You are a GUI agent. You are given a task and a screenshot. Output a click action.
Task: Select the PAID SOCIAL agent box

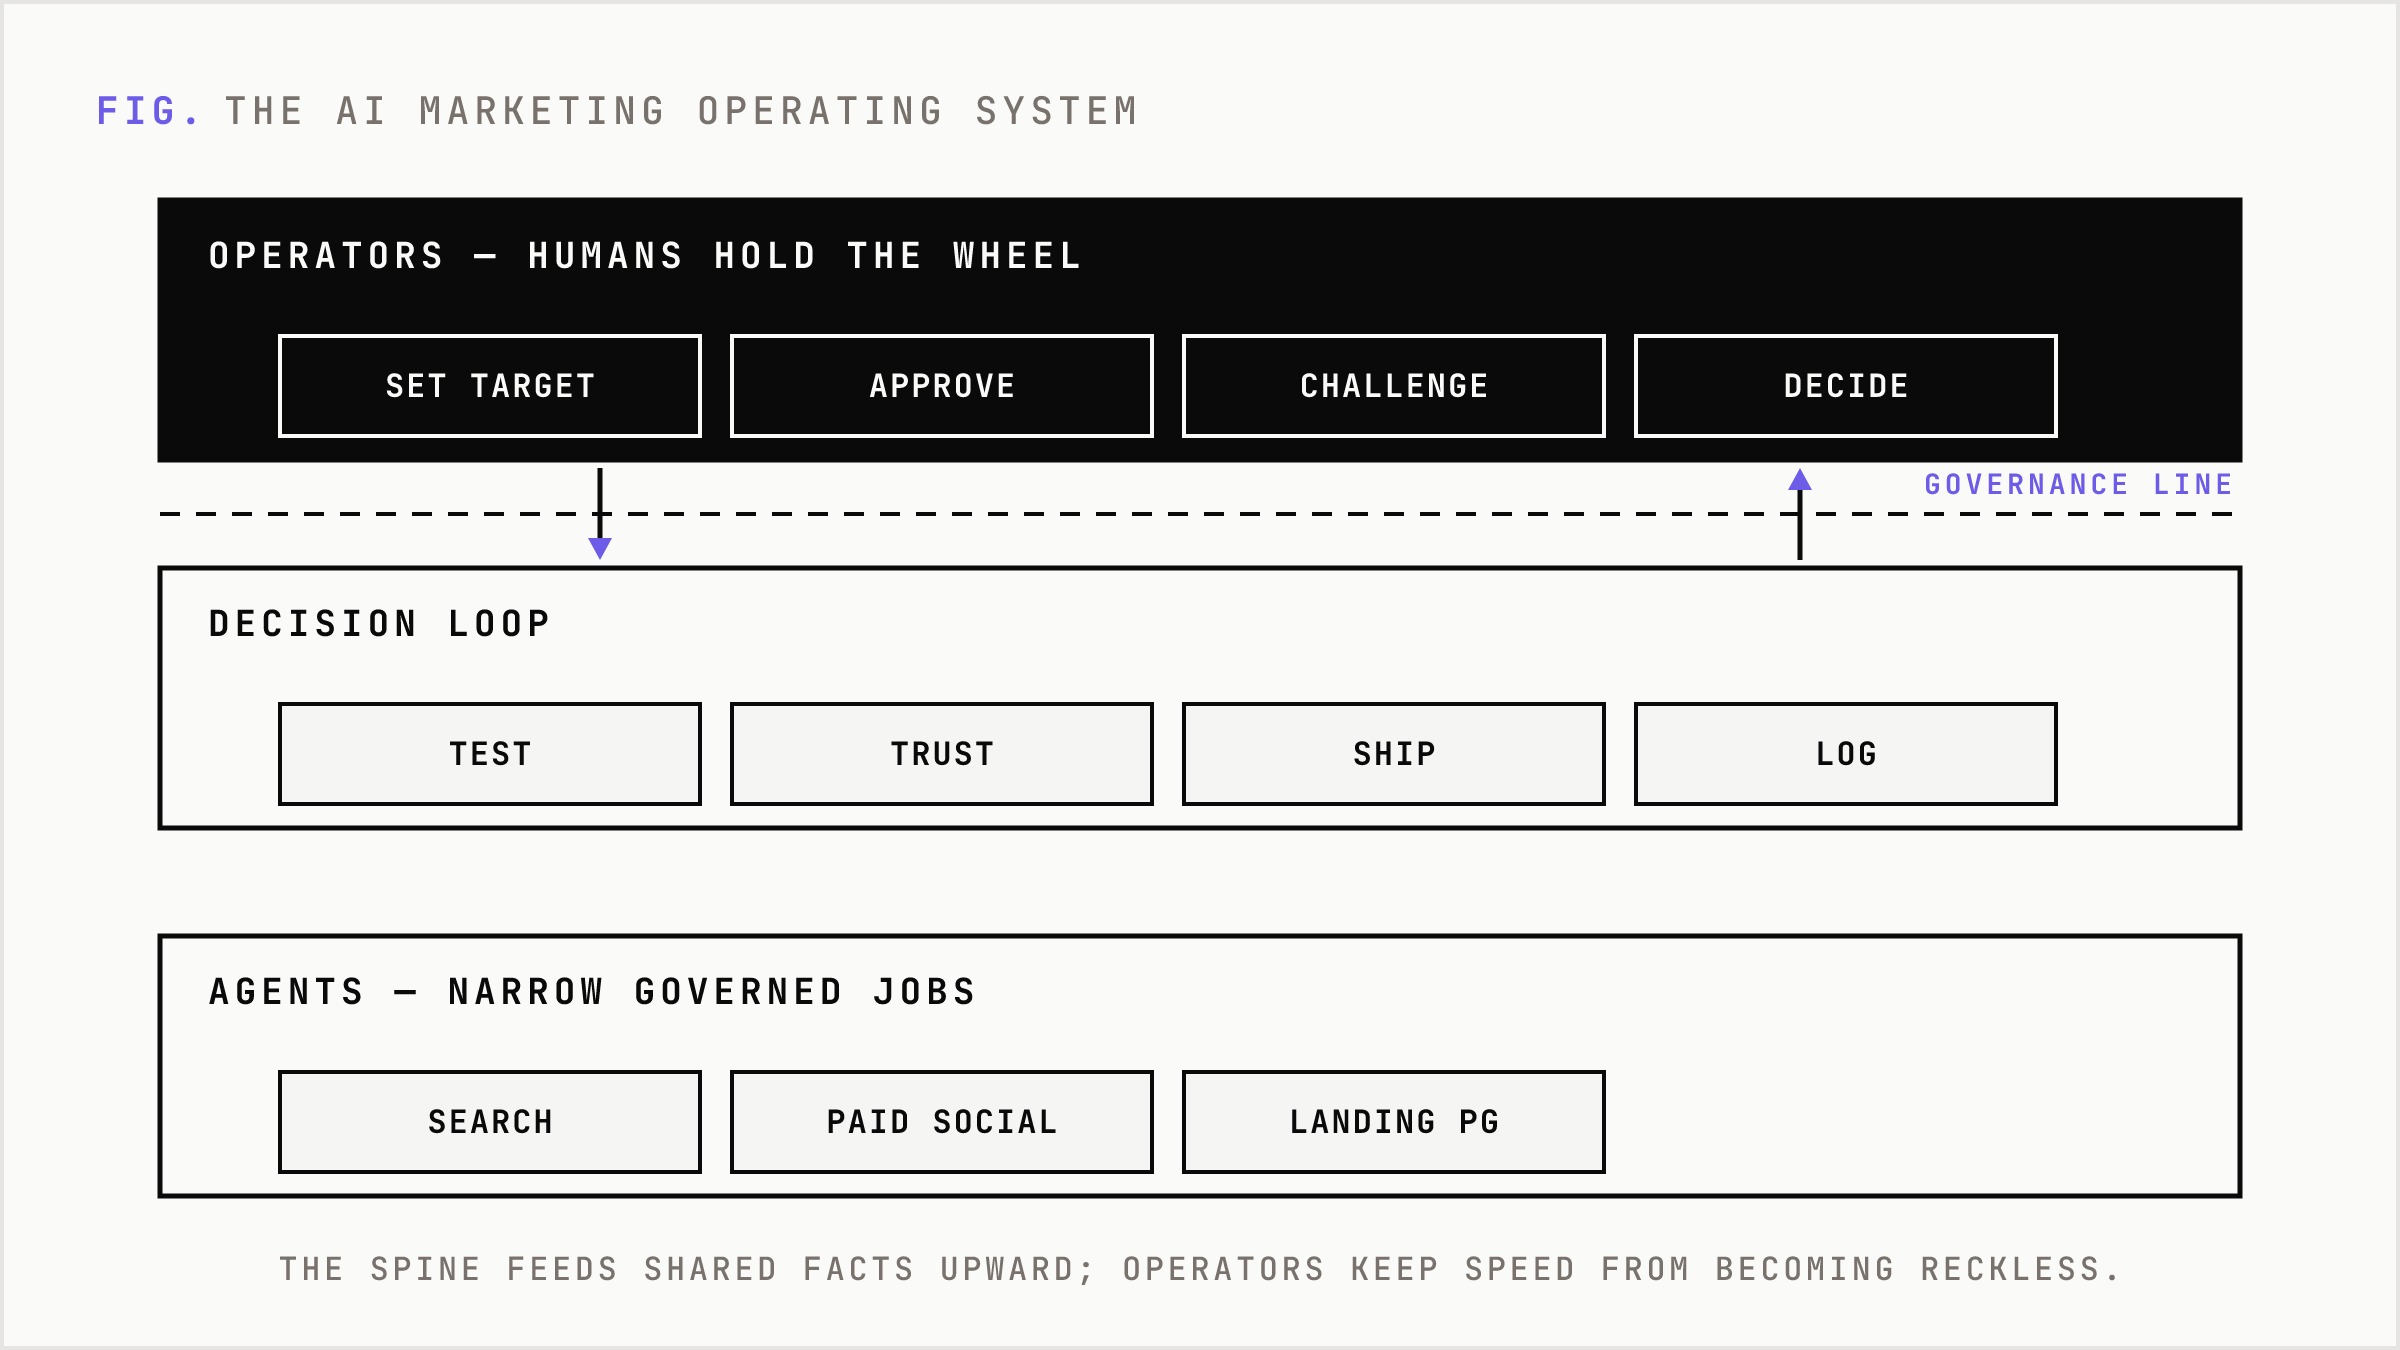[x=942, y=1122]
